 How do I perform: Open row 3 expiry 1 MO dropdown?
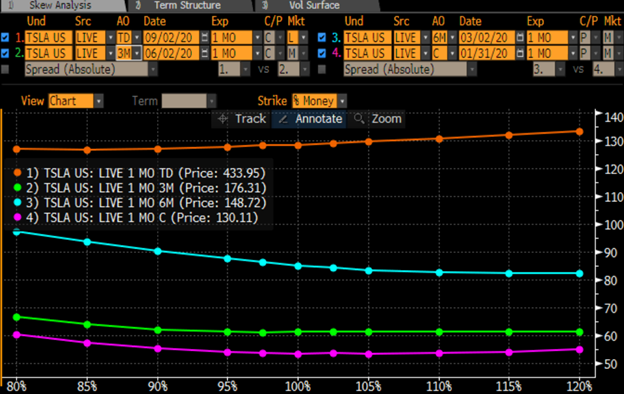(x=573, y=37)
